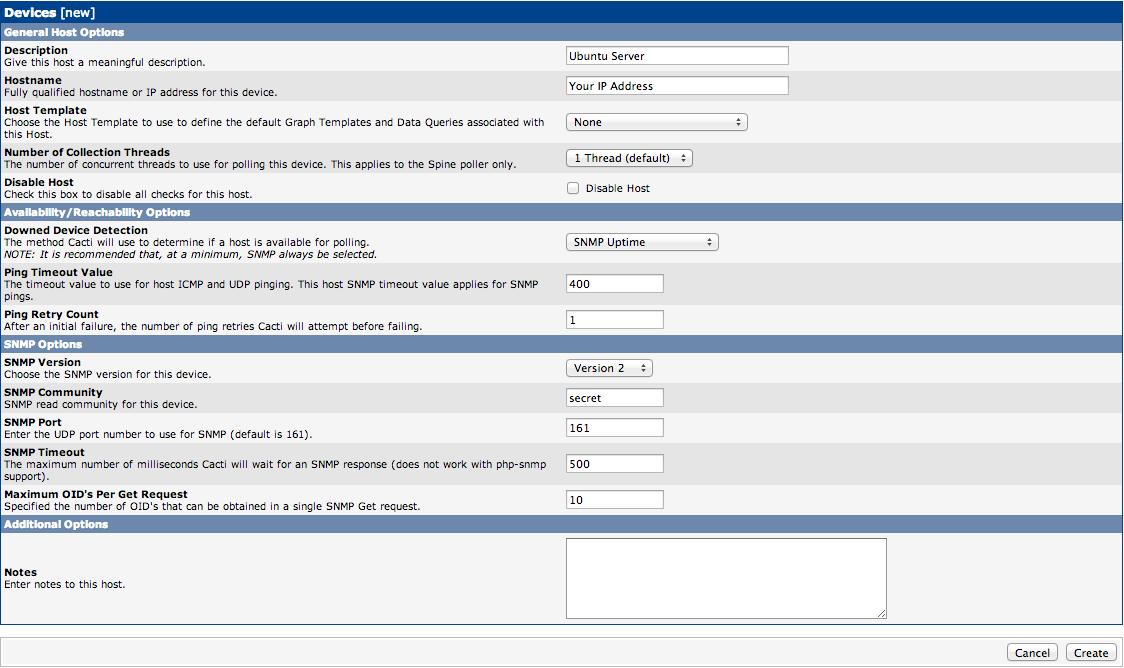Click the Create button
Viewport: 1124px width, 668px height.
click(x=1091, y=652)
